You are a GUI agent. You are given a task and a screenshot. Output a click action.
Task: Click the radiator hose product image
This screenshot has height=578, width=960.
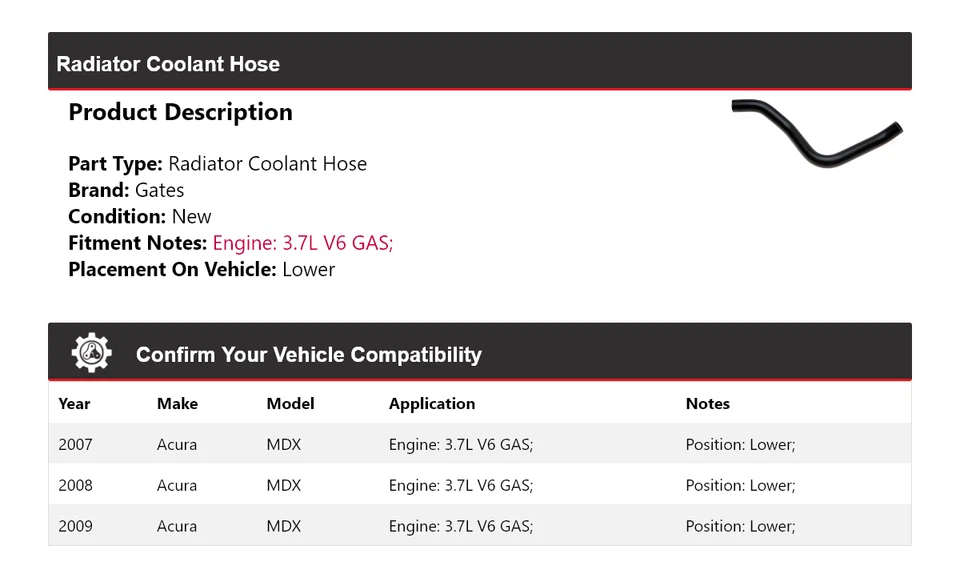coord(816,133)
